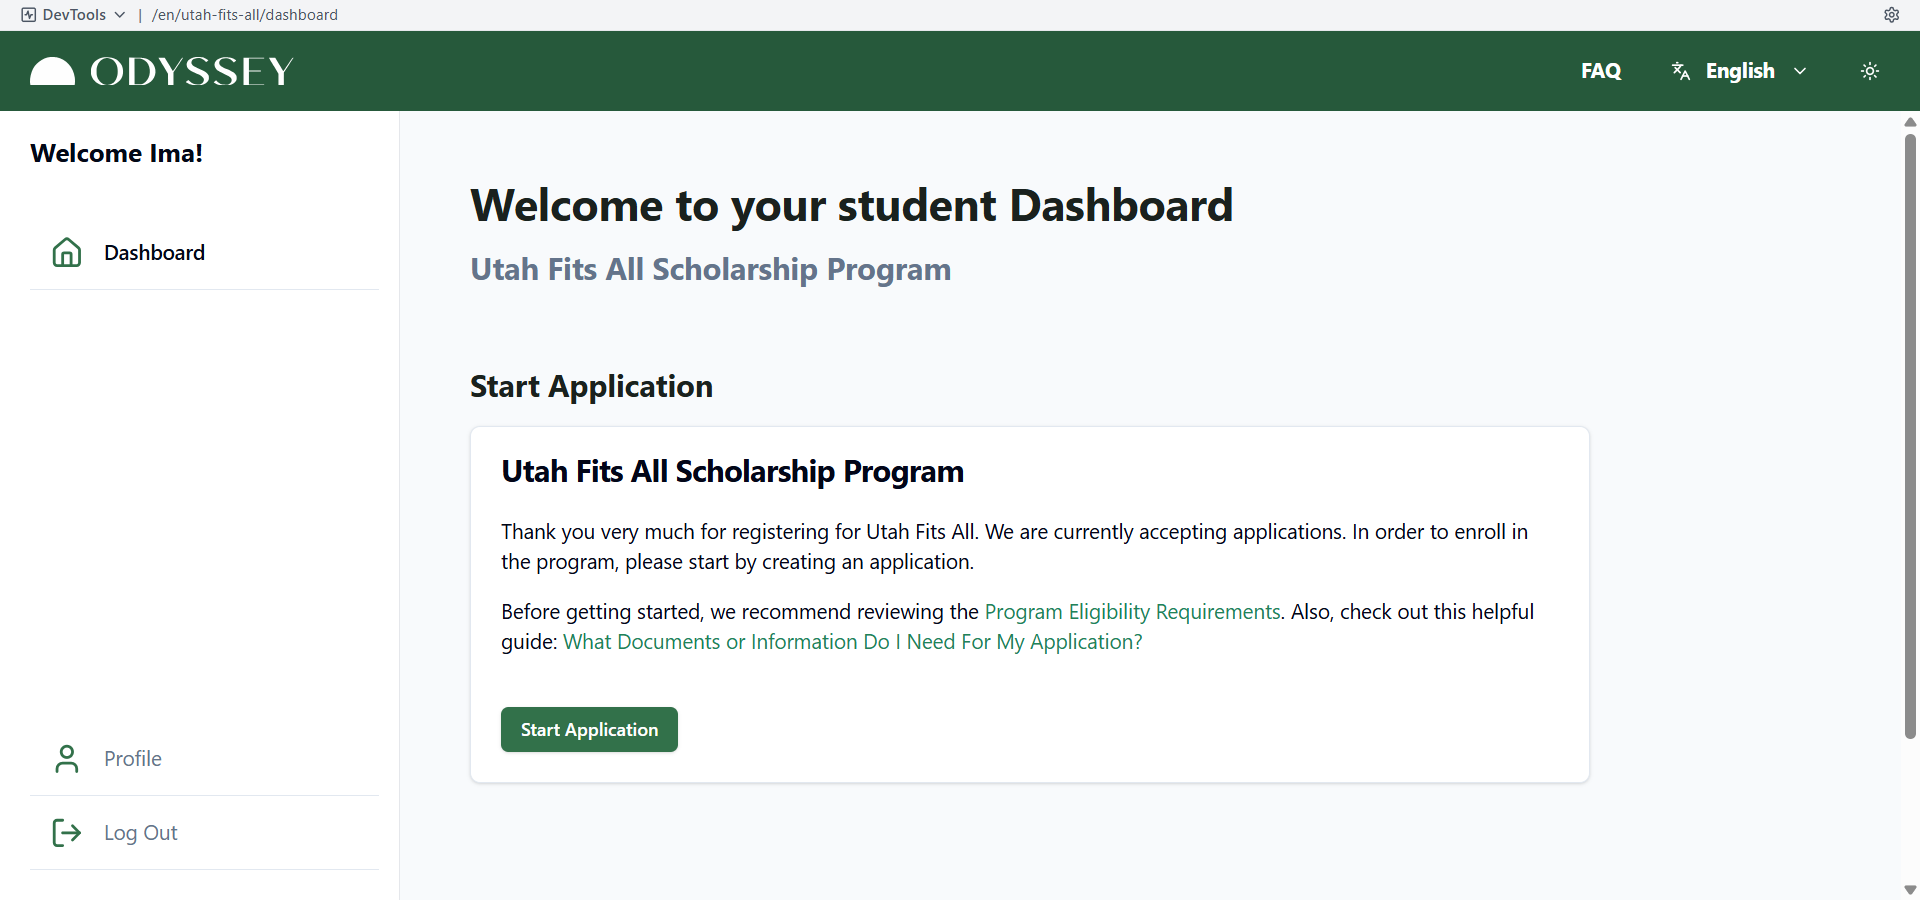Expand the English language dropdown

coord(1740,71)
